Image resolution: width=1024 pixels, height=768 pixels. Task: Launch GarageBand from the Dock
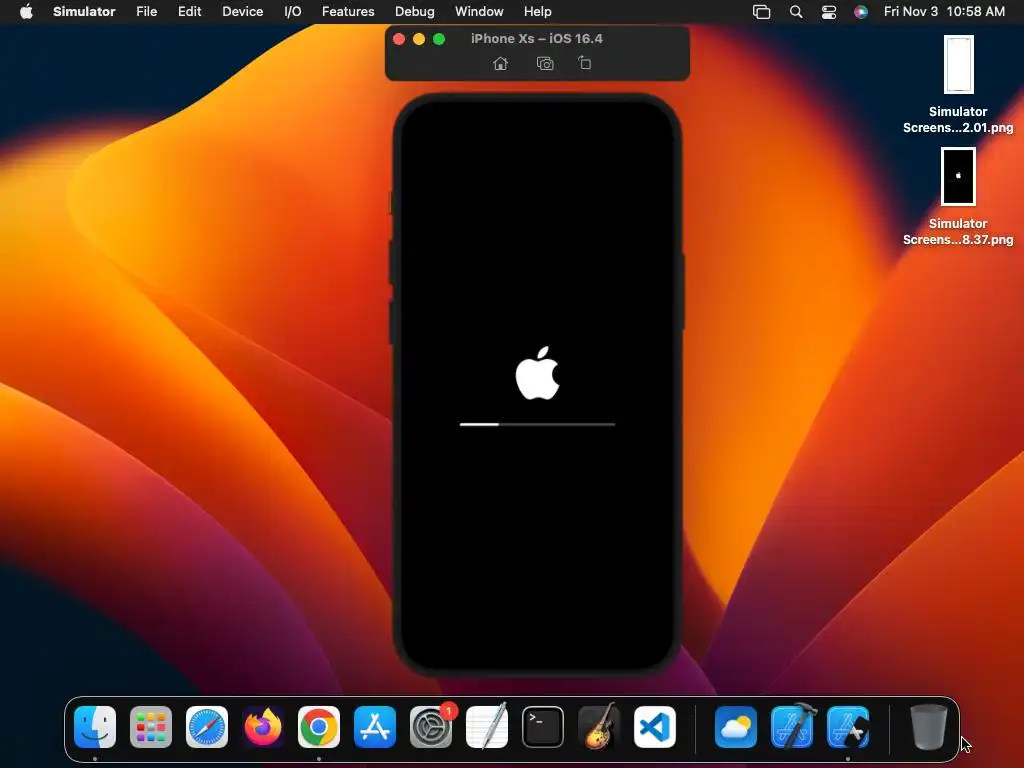(599, 727)
